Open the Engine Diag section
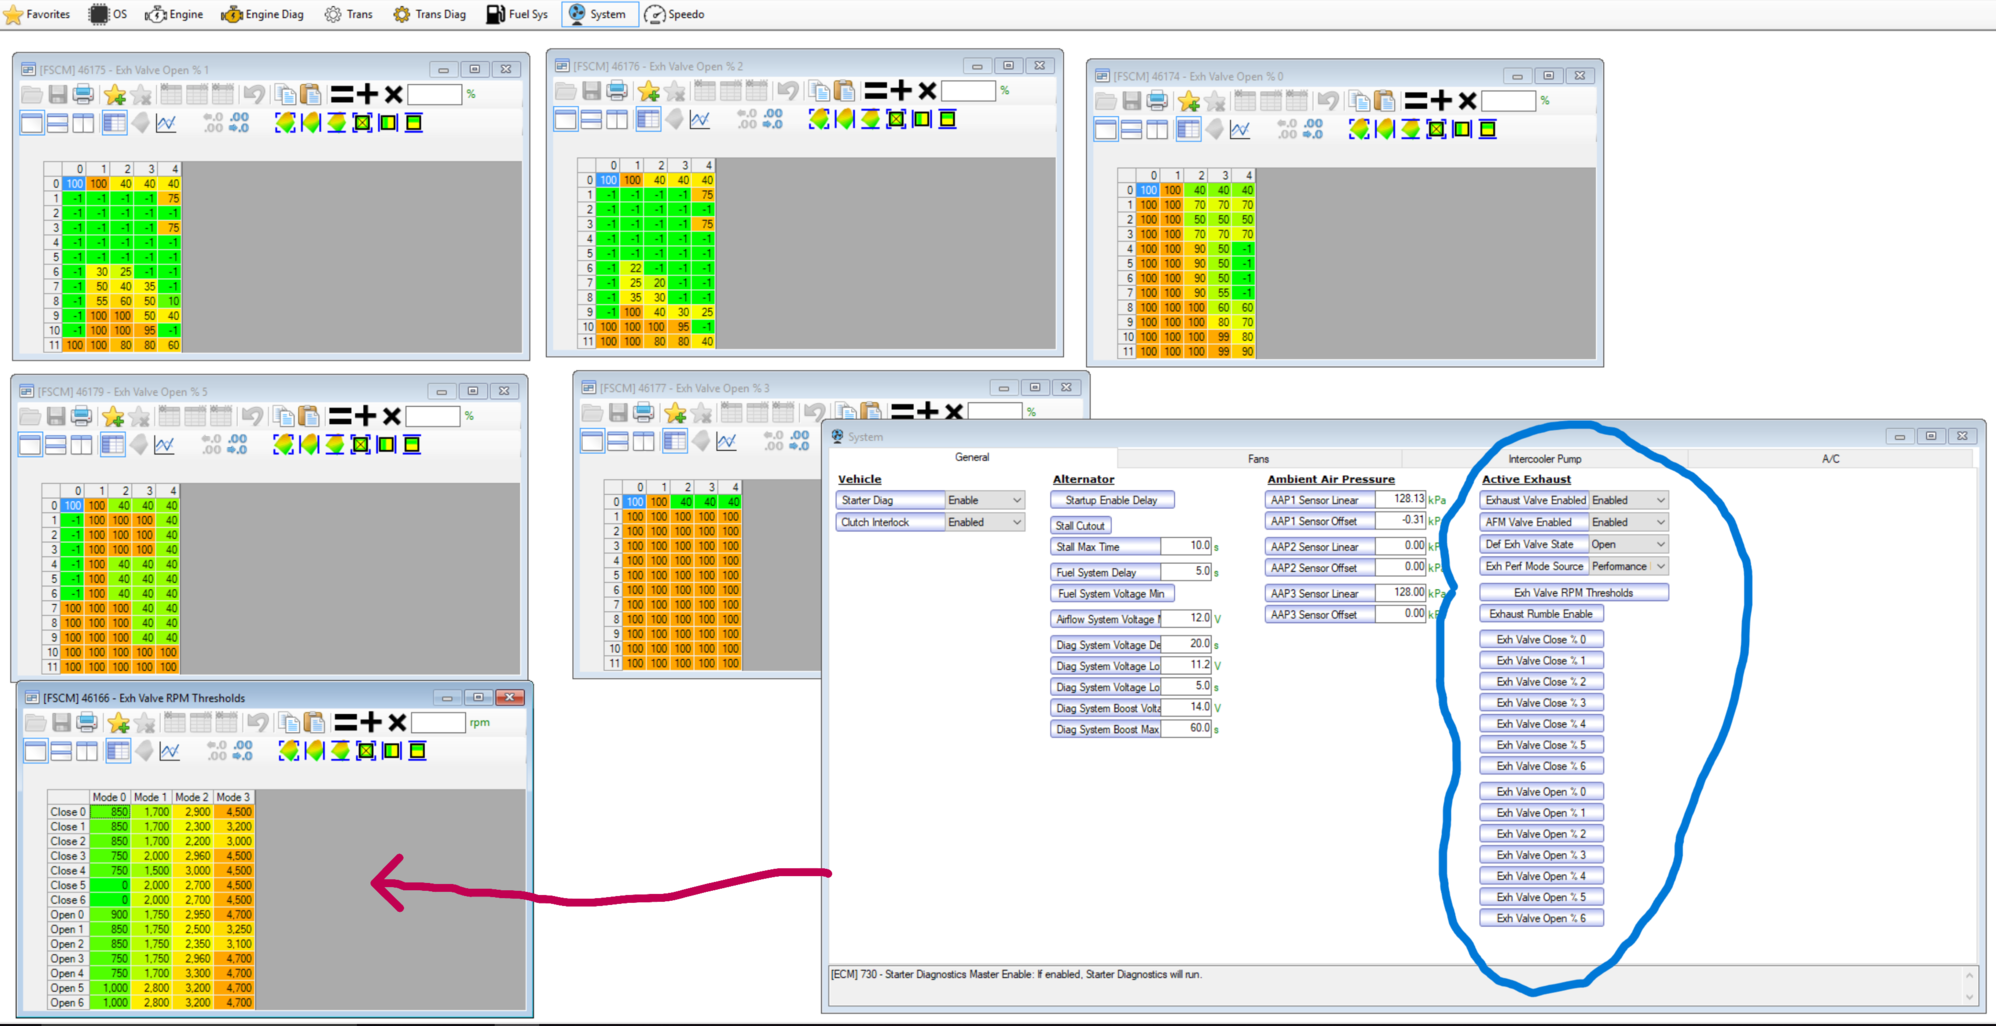The image size is (1996, 1026). [x=262, y=14]
